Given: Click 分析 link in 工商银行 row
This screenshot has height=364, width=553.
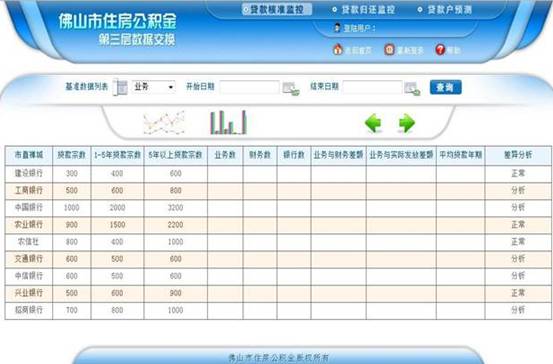Looking at the screenshot, I should [518, 190].
